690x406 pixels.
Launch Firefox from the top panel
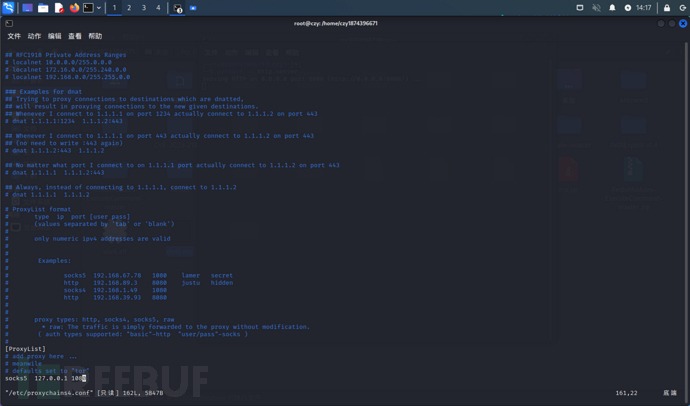74,8
